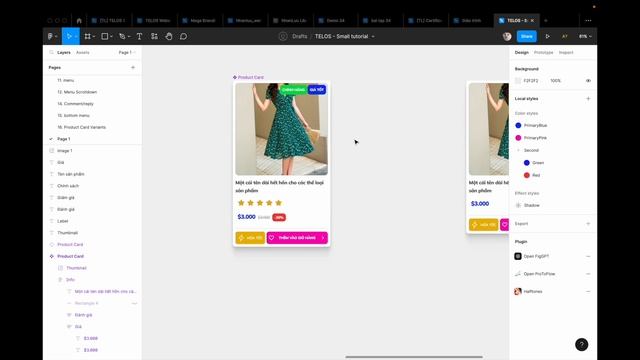The image size is (640, 360).
Task: Open the help question mark button
Action: pos(582,344)
